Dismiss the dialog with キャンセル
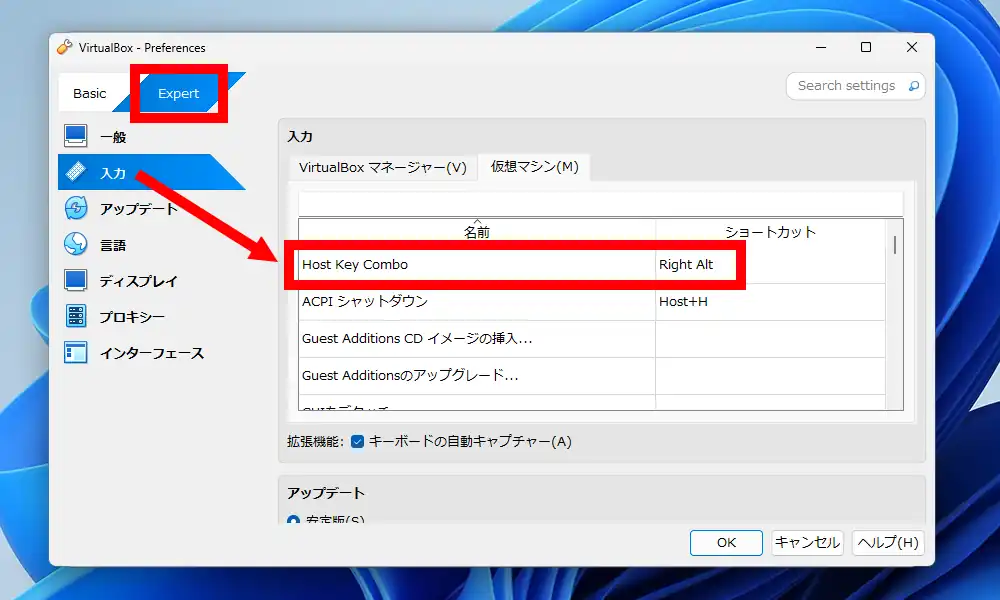1000x600 pixels. pos(806,543)
